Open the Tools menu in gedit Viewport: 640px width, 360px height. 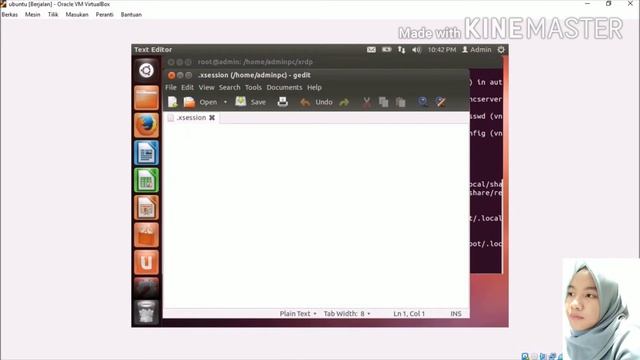click(253, 87)
